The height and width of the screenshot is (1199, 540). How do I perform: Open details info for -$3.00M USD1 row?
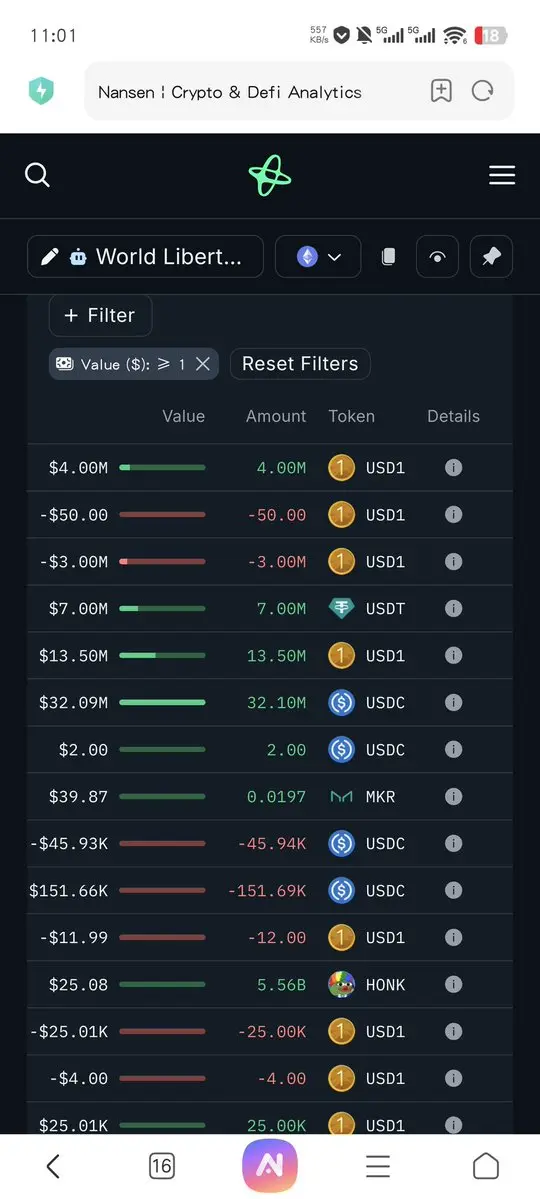(454, 561)
